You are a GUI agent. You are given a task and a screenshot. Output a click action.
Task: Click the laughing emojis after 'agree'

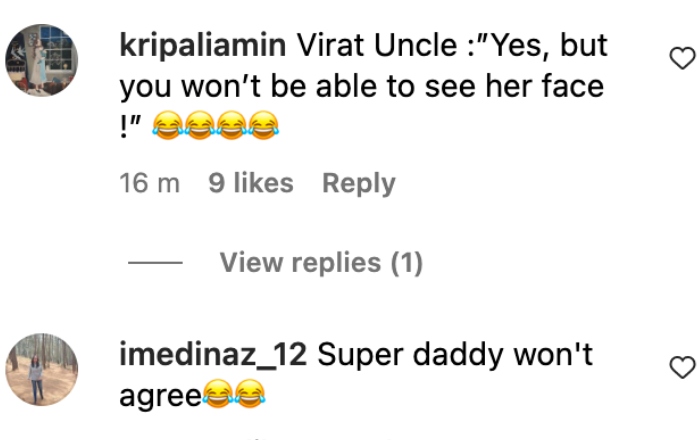point(231,397)
